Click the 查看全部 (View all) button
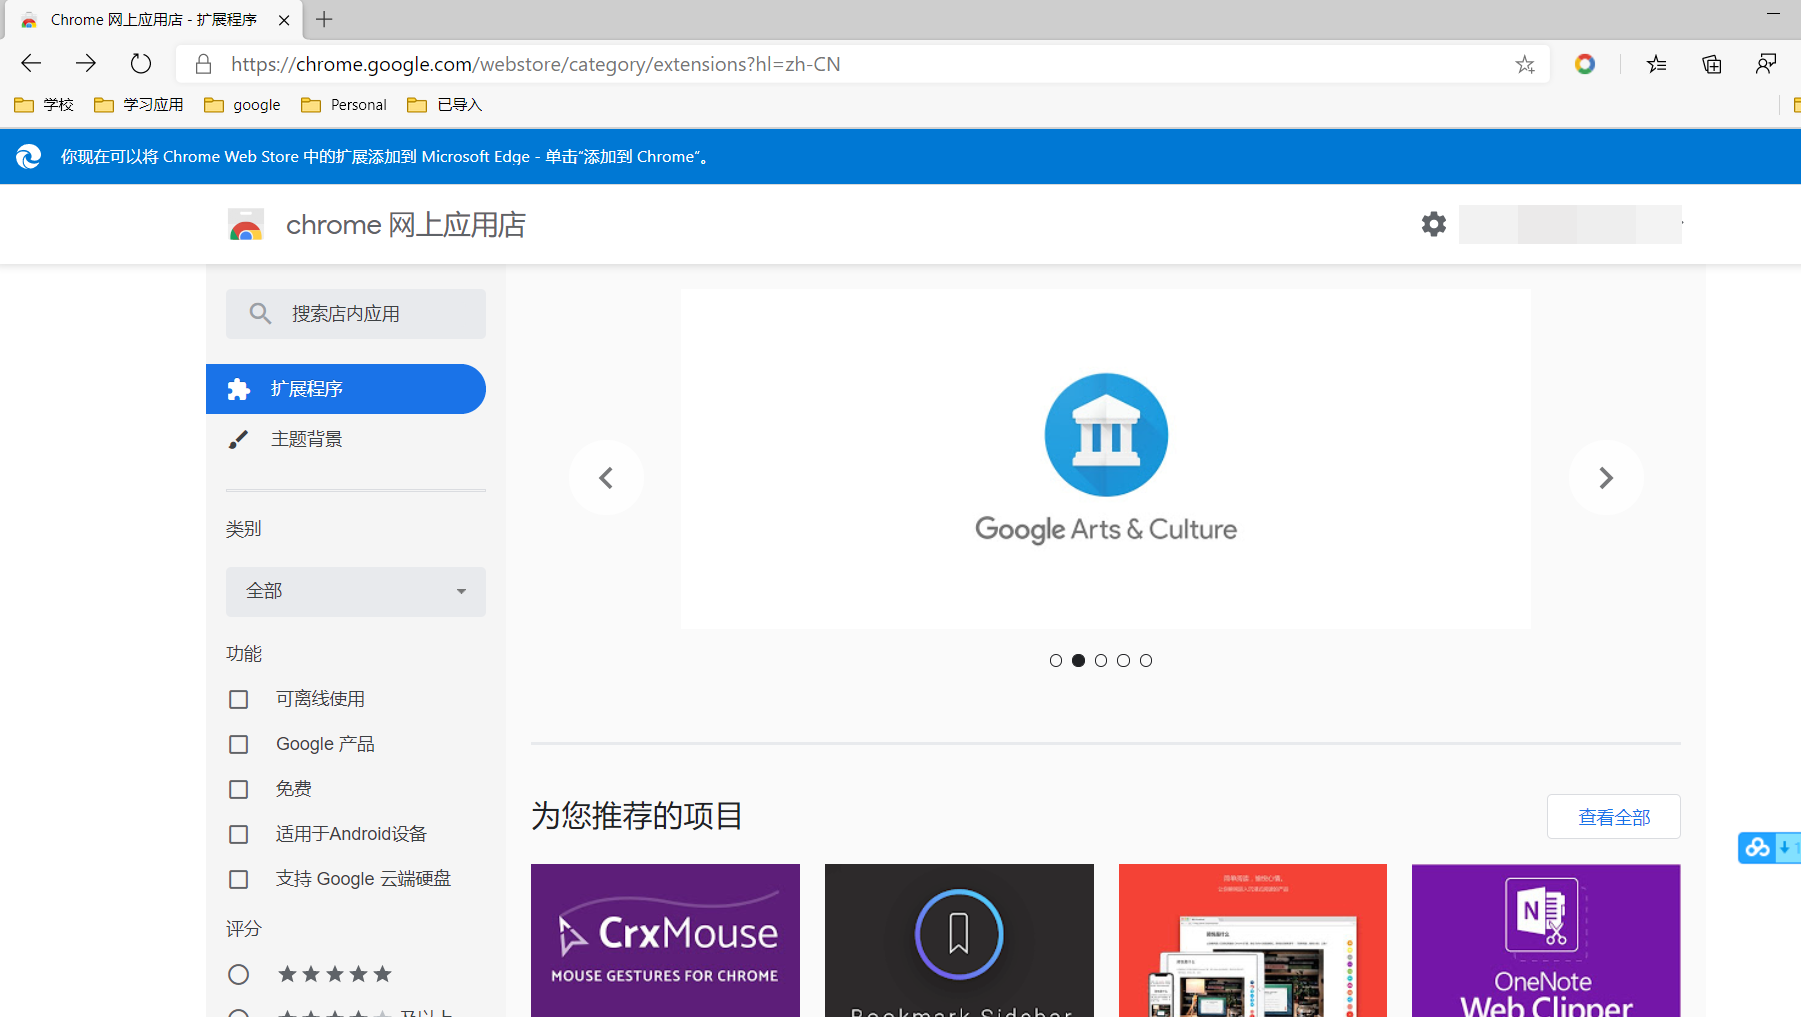Viewport: 1801px width, 1017px height. pos(1613,816)
